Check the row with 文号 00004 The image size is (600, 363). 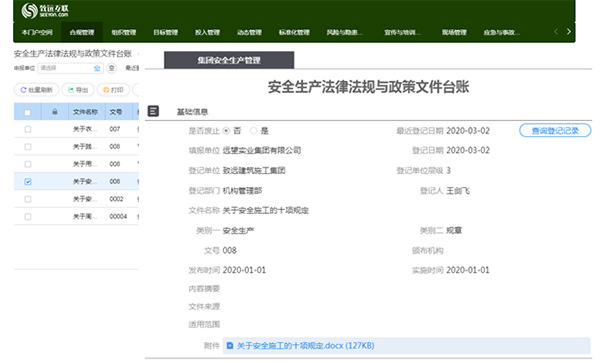point(28,216)
